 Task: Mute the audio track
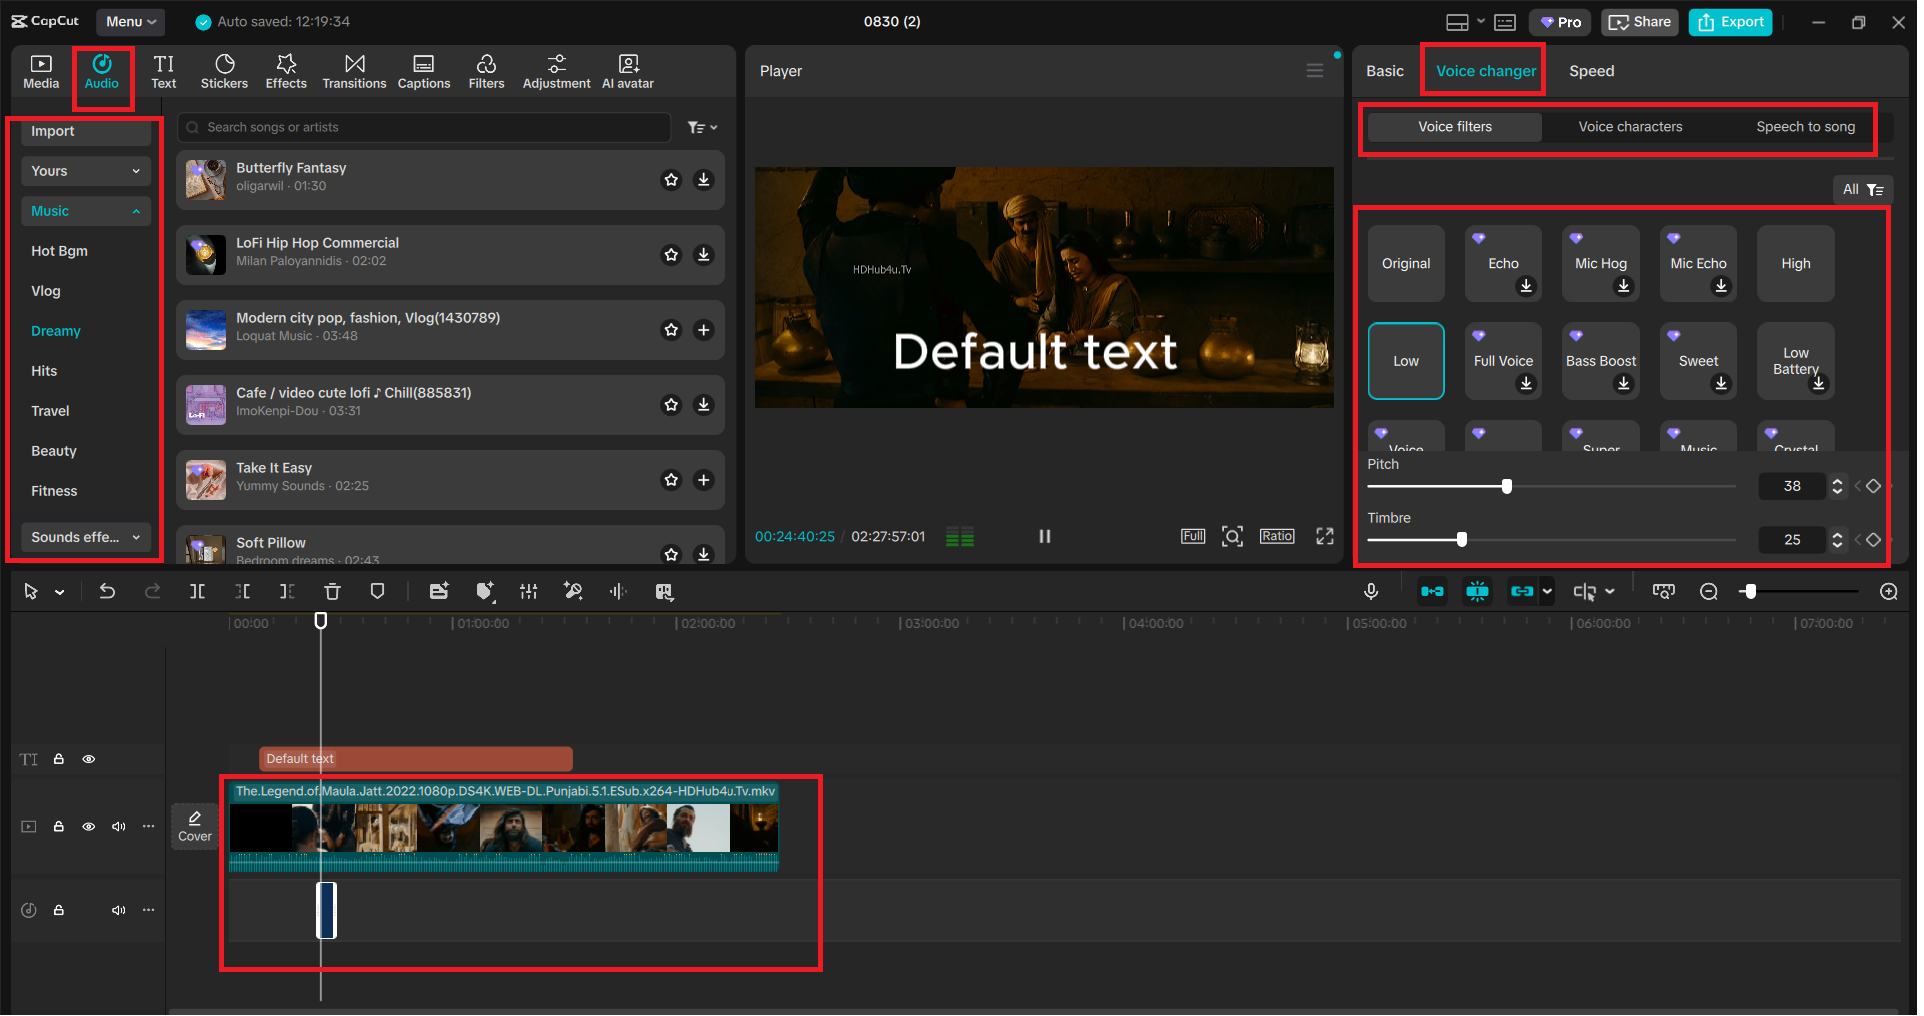[119, 911]
